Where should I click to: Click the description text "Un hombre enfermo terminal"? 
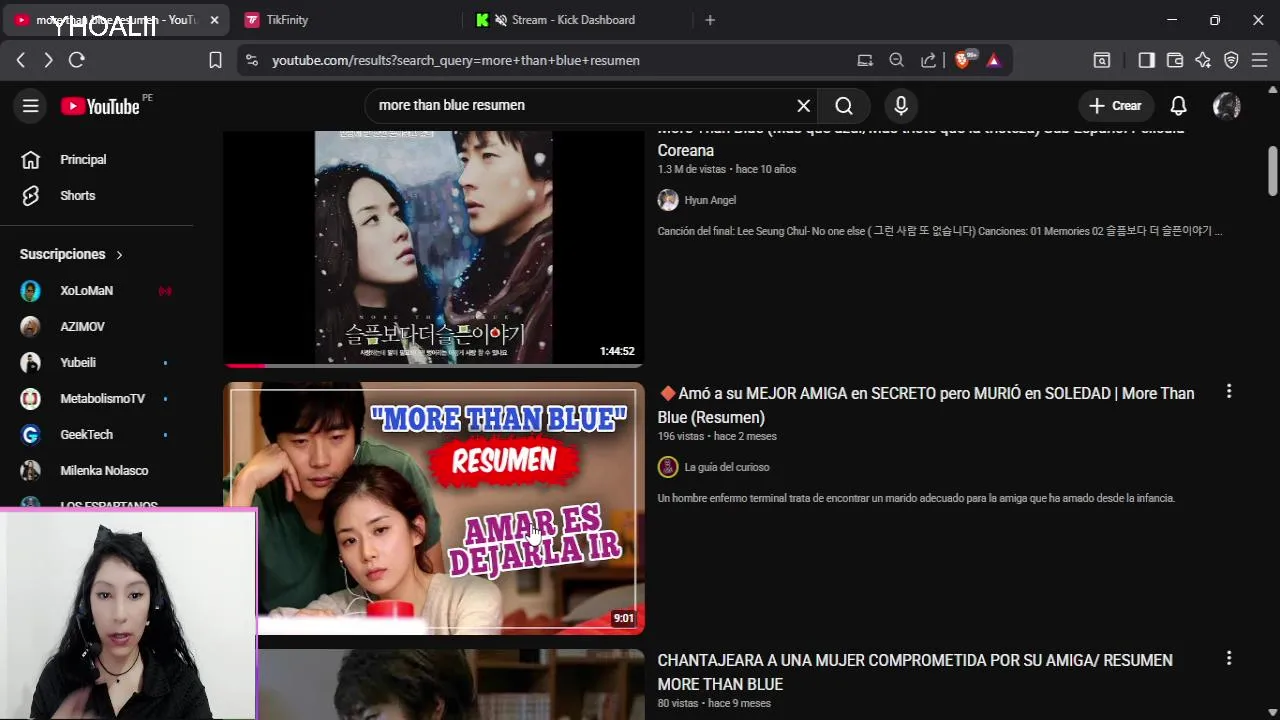click(916, 498)
